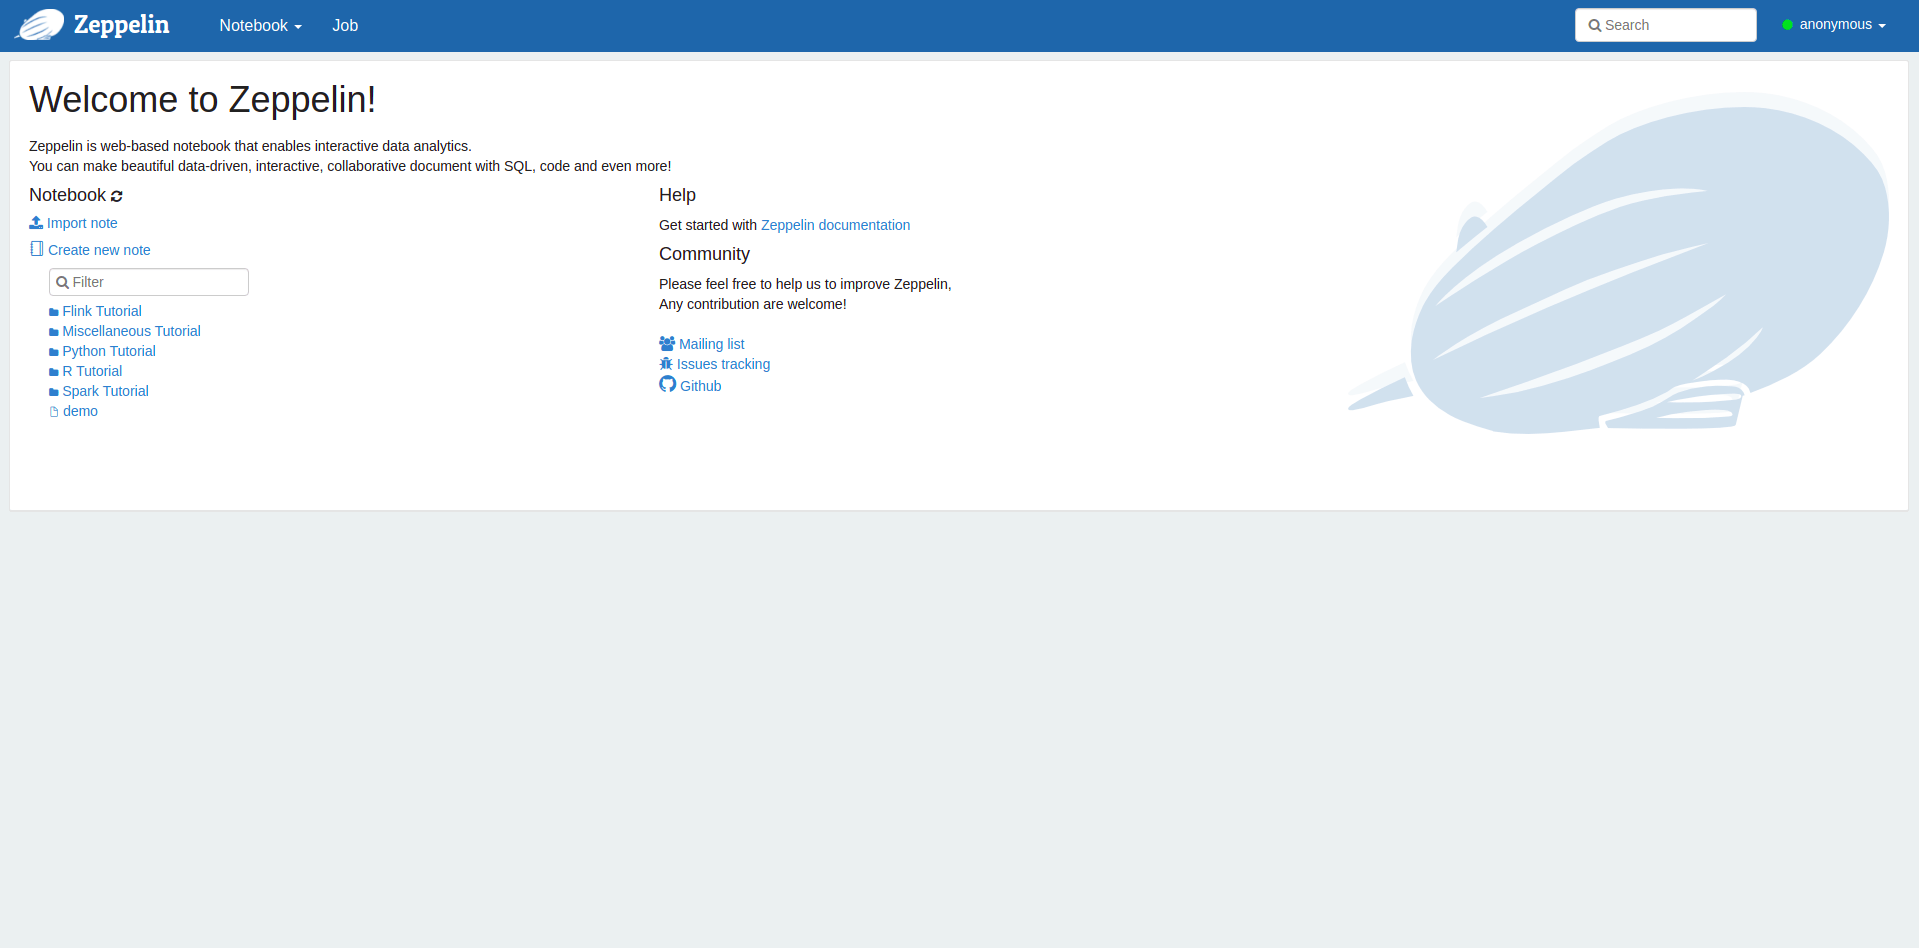Click the Community section heading
The height and width of the screenshot is (948, 1919).
click(704, 254)
